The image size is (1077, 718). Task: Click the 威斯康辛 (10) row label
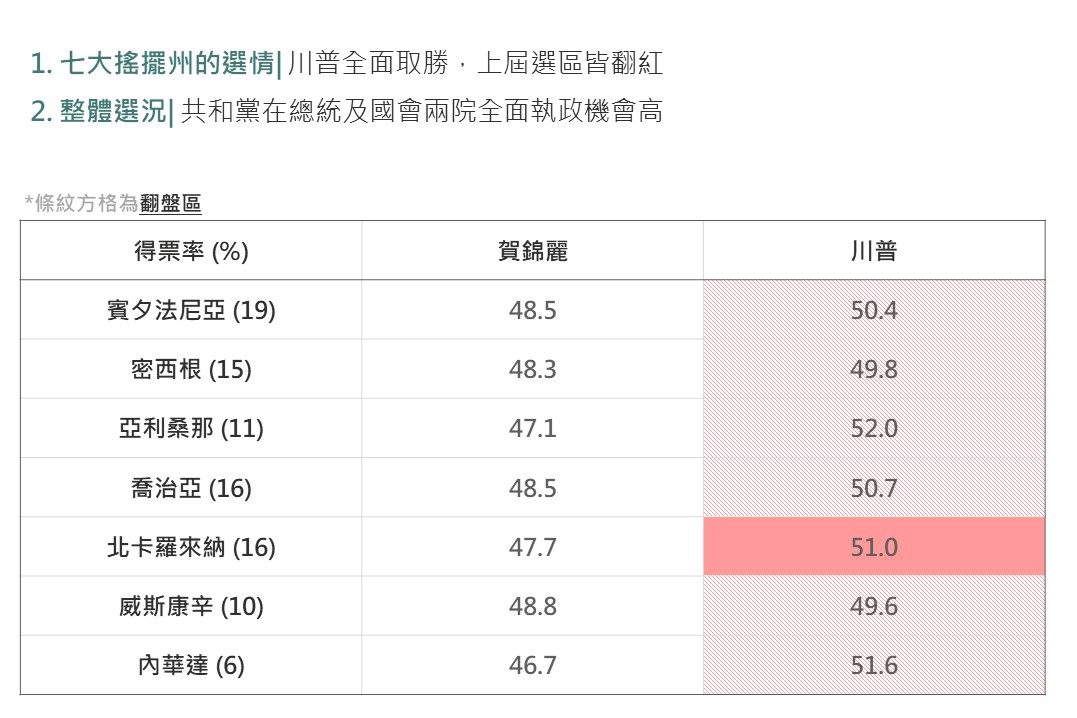click(191, 606)
